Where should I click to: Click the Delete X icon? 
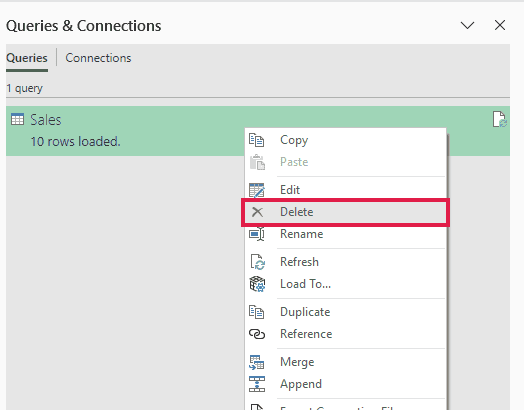click(x=257, y=212)
